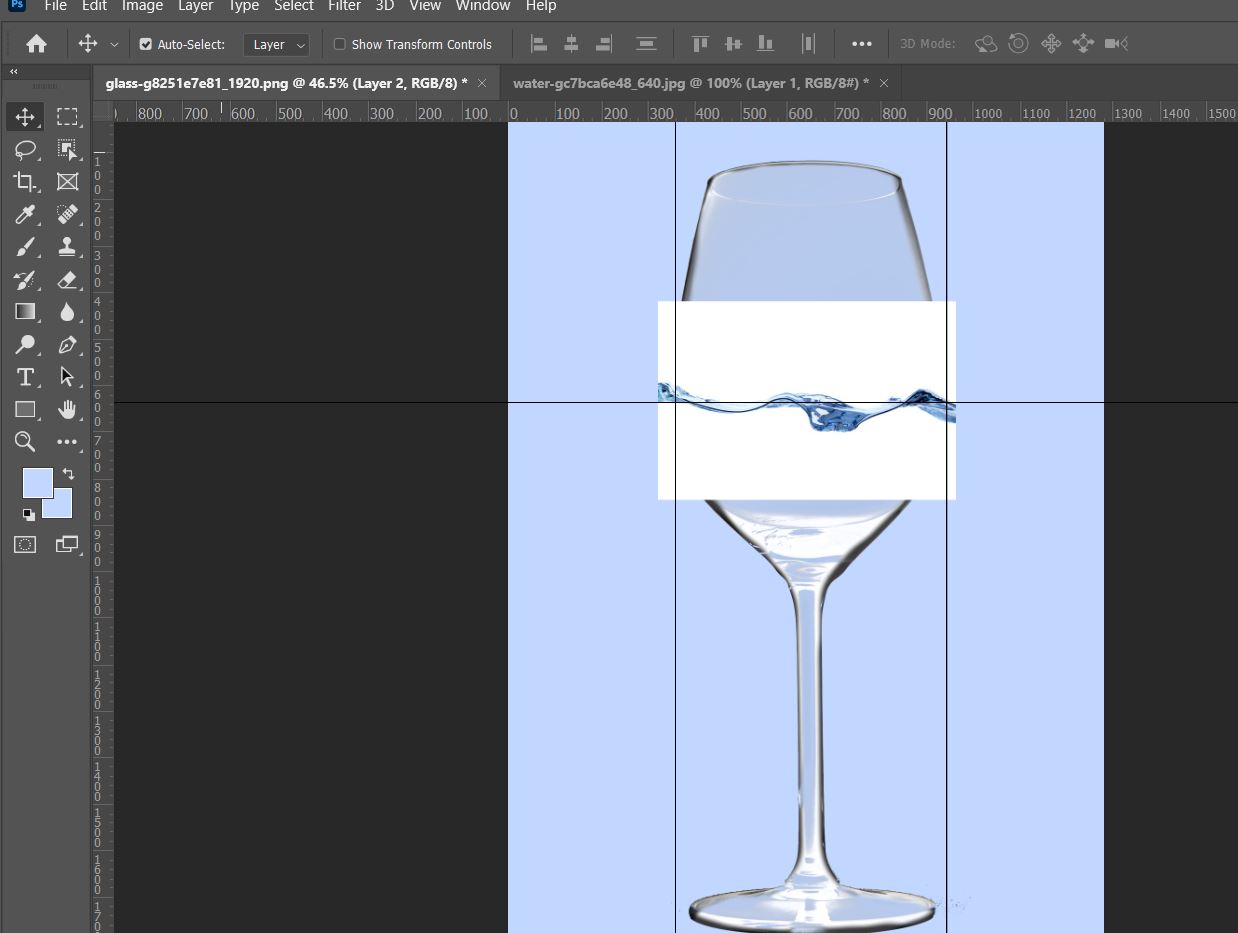Image resolution: width=1238 pixels, height=933 pixels.
Task: Reset default foreground and background colors
Action: point(28,514)
